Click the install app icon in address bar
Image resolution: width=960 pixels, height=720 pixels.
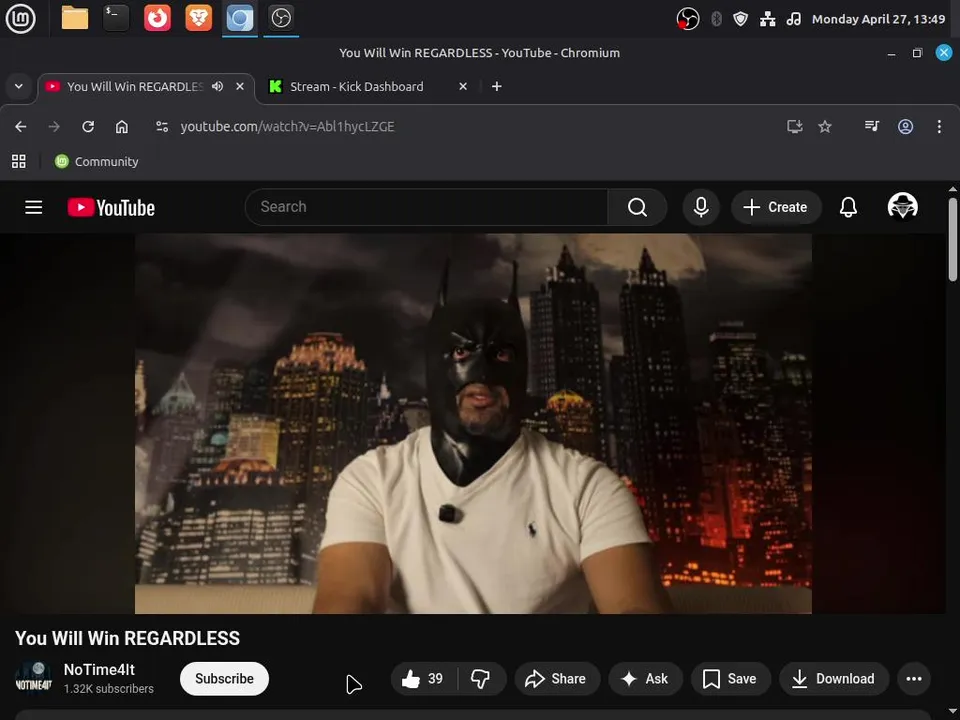tap(794, 127)
